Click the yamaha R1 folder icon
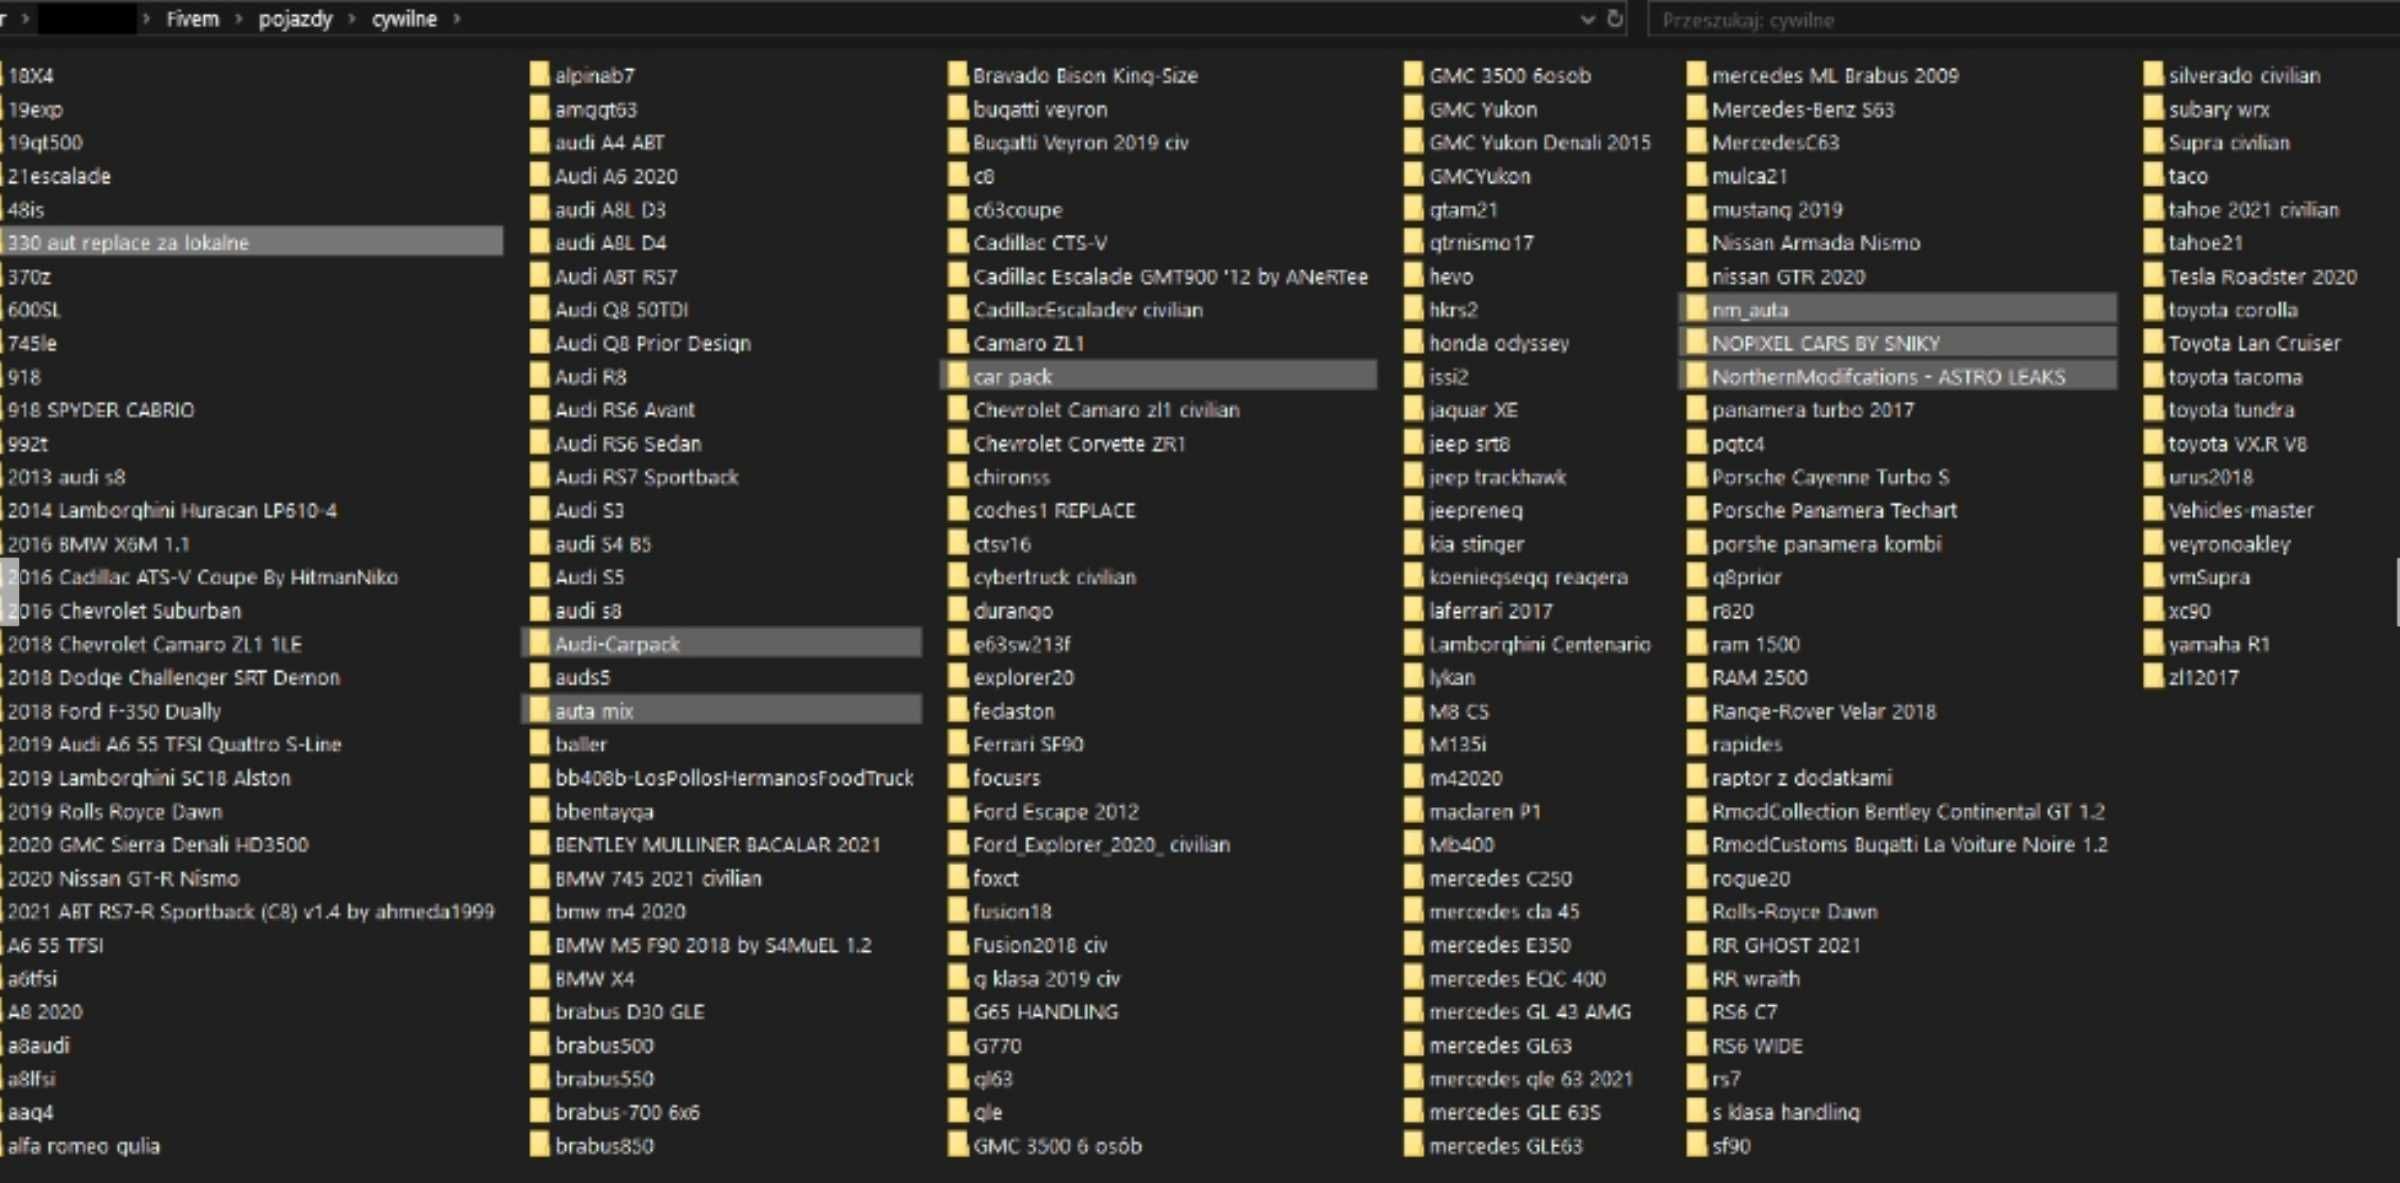 [x=2154, y=643]
